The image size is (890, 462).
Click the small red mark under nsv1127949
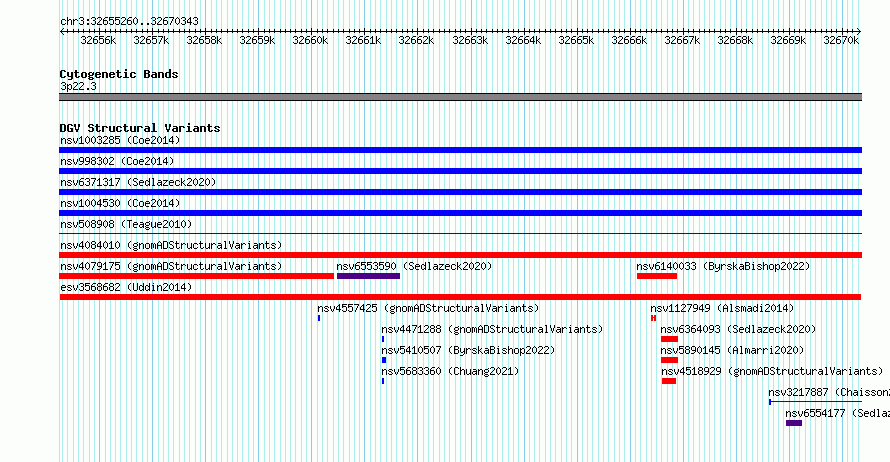[653, 318]
